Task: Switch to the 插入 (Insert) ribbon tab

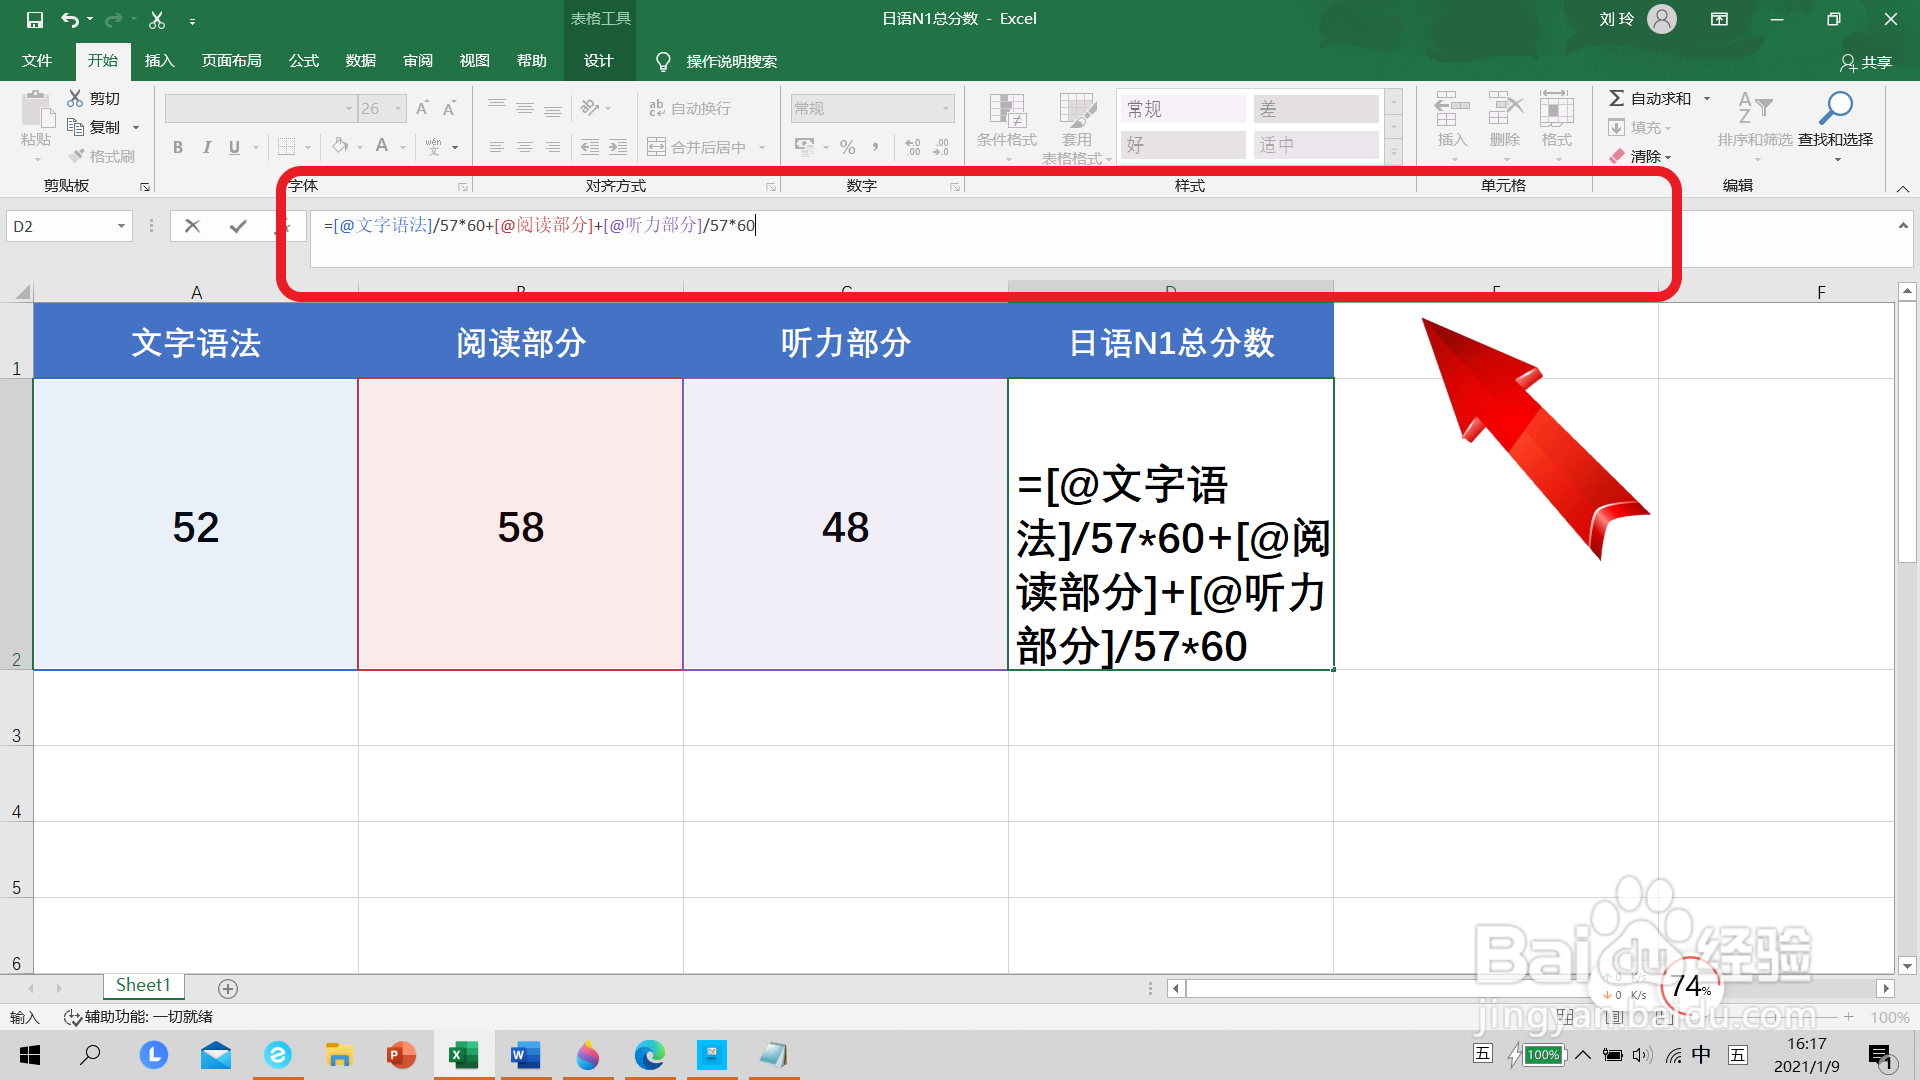Action: point(159,61)
